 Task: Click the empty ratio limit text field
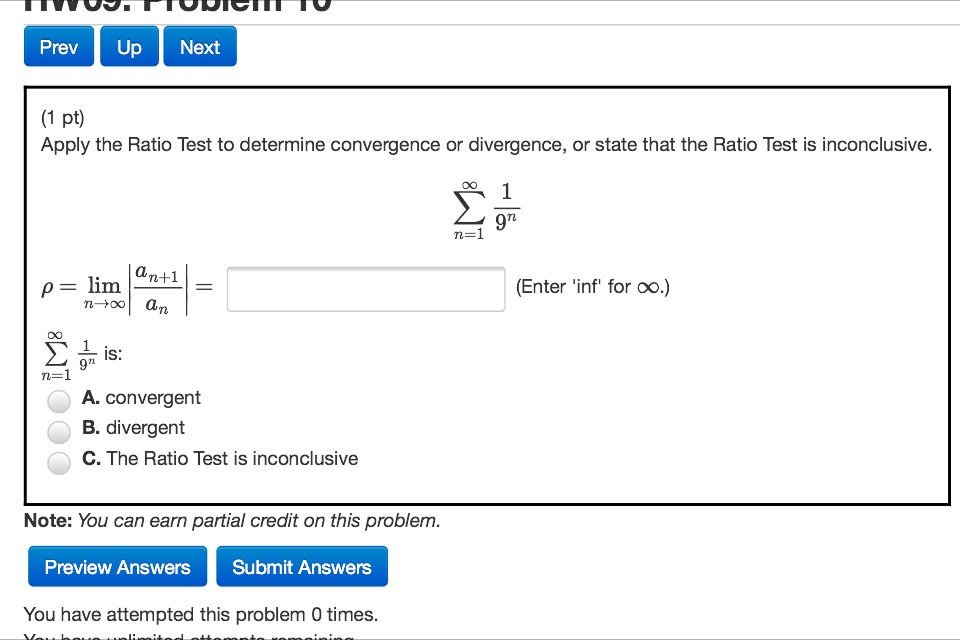click(x=365, y=288)
